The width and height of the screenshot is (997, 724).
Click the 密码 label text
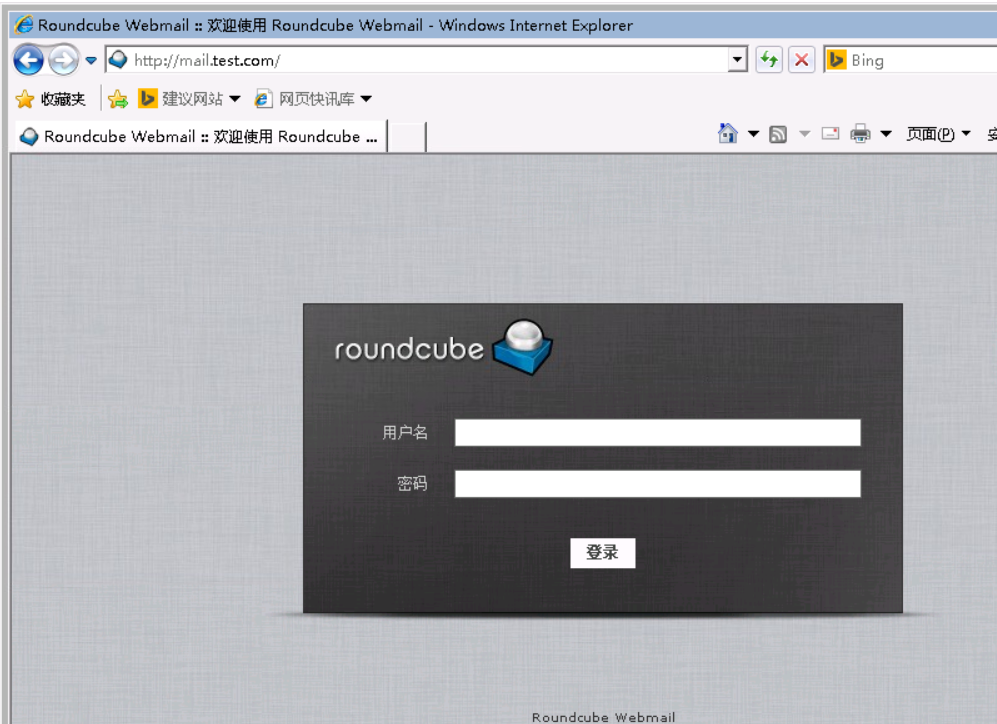click(412, 484)
